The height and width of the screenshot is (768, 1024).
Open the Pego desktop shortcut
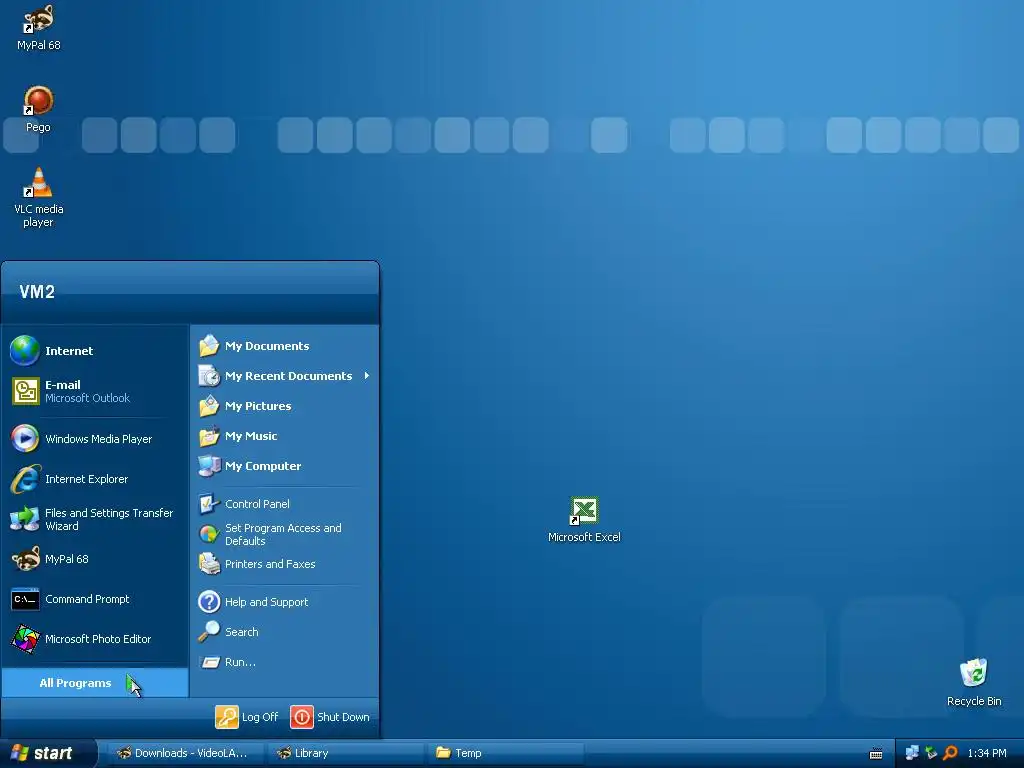[39, 101]
